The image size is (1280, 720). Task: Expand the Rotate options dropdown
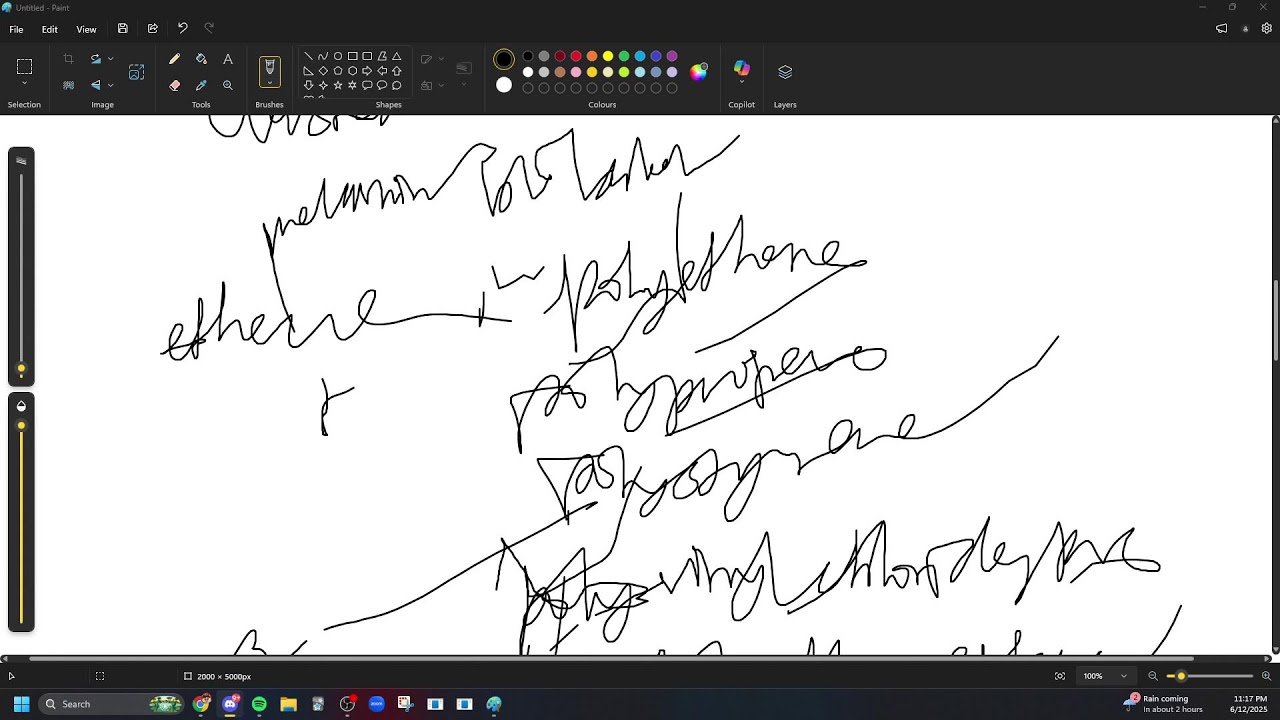pyautogui.click(x=110, y=59)
